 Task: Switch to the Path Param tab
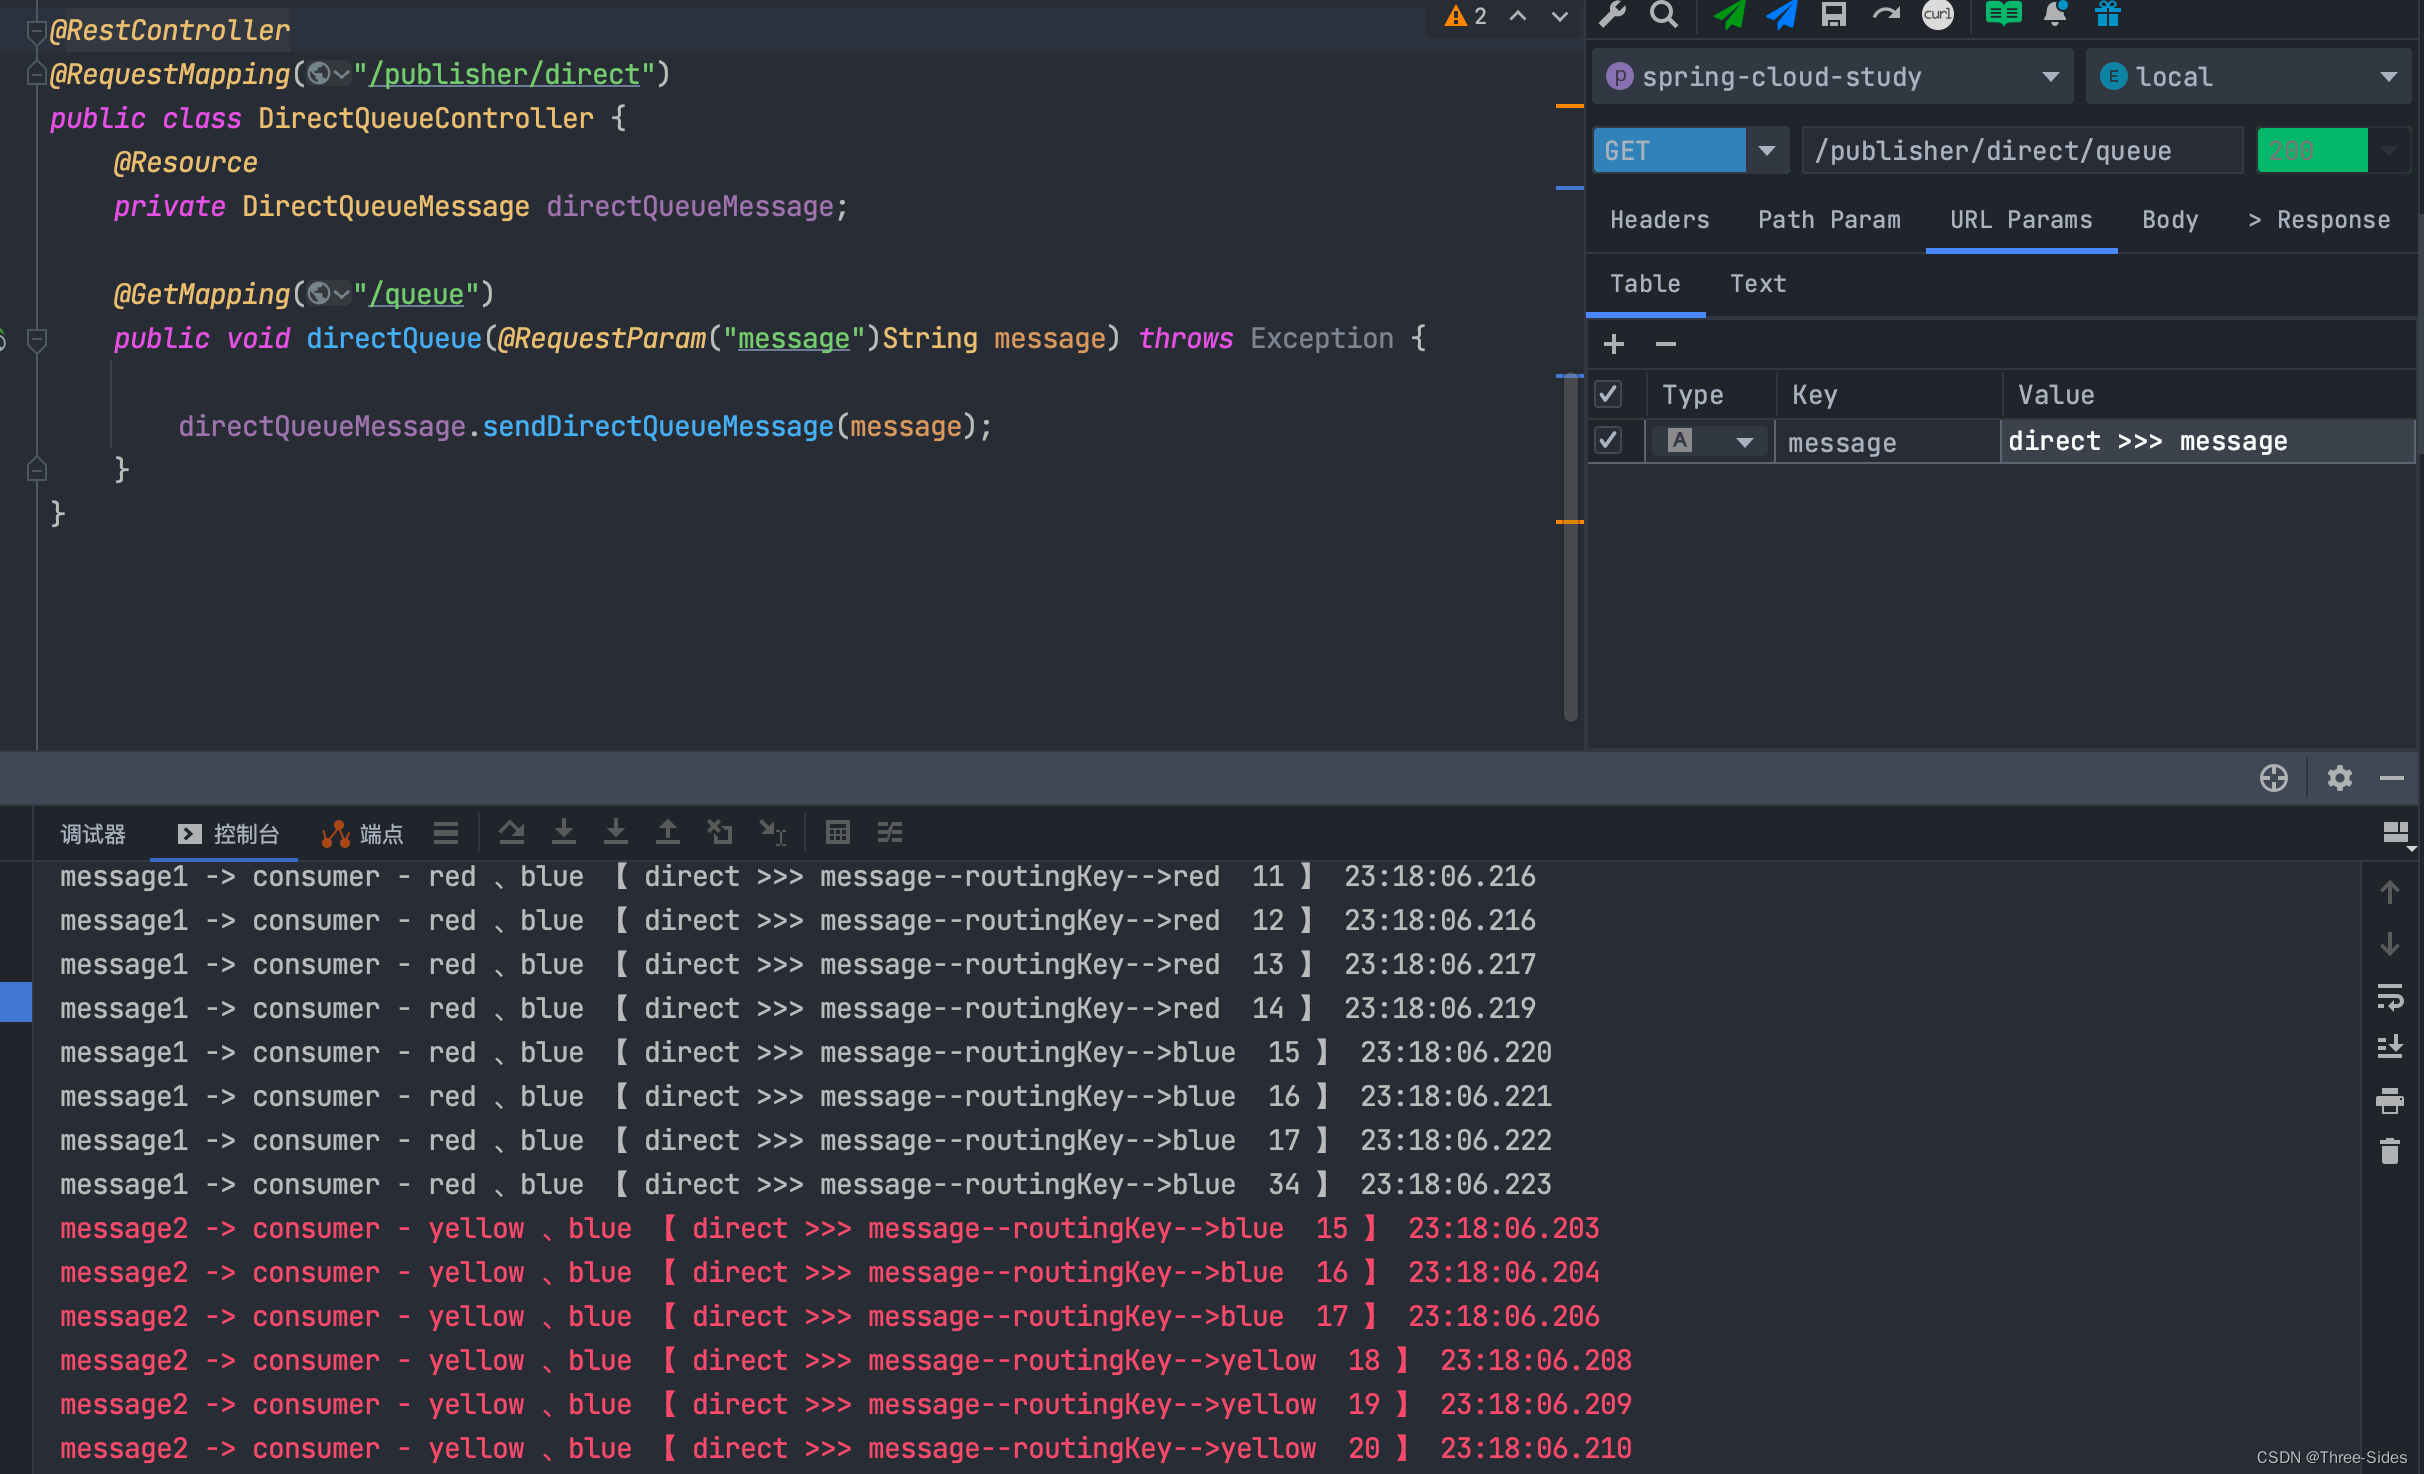pos(1829,220)
